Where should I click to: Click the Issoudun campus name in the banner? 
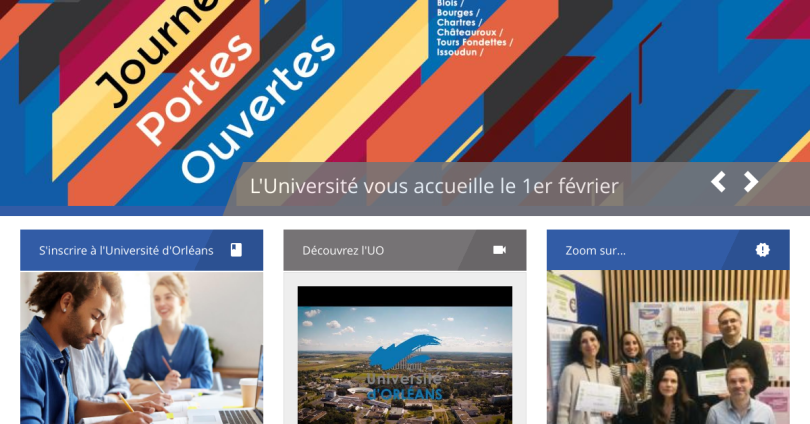pos(457,52)
